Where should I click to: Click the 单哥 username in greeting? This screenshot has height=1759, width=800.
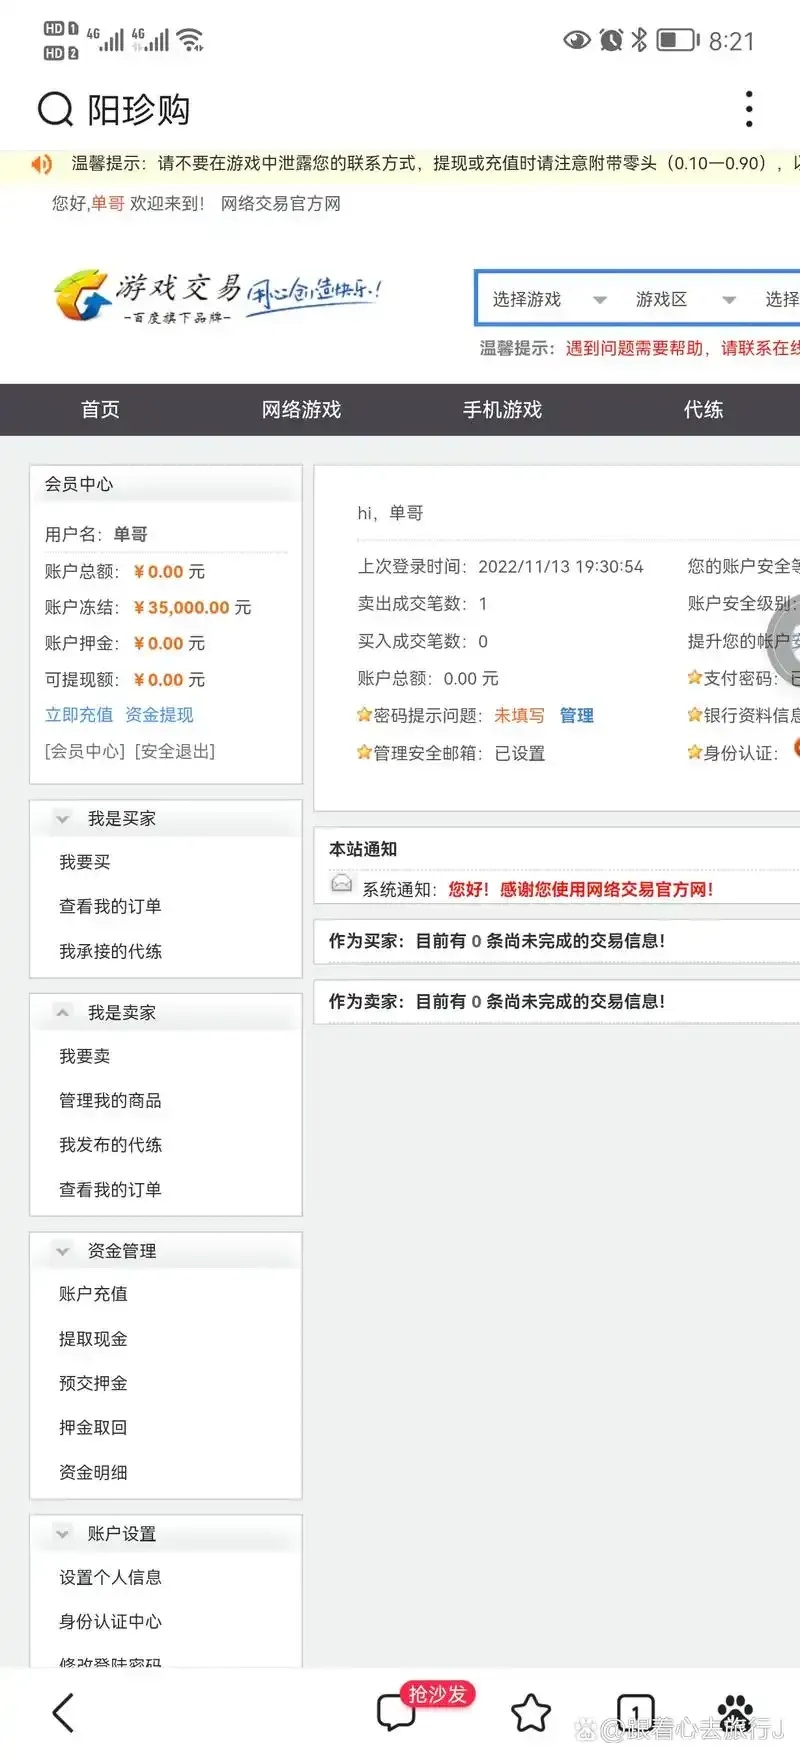coord(108,203)
